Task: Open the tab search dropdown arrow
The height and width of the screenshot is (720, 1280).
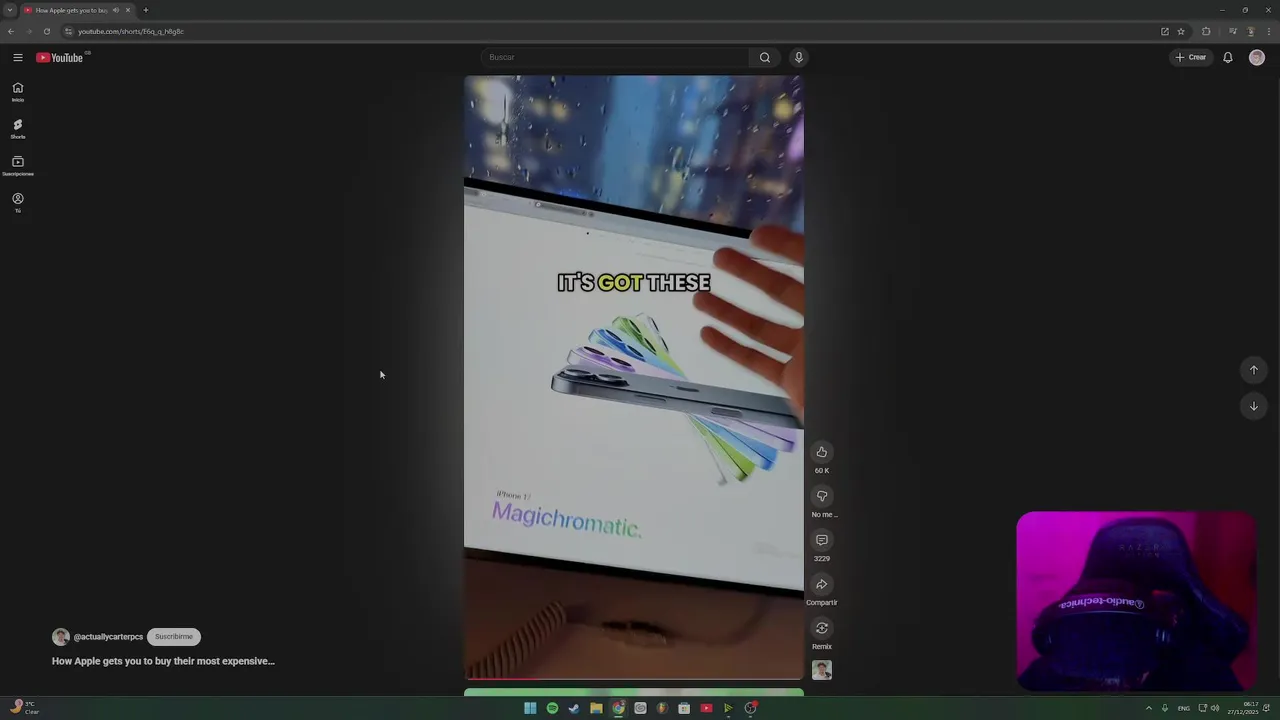Action: pyautogui.click(x=10, y=10)
